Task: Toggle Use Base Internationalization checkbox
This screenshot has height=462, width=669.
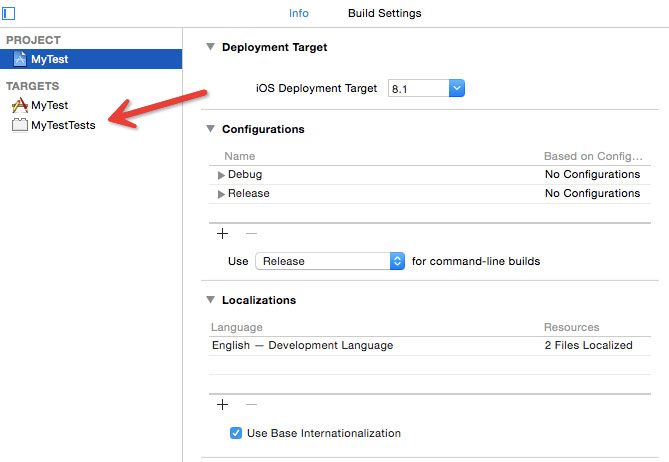Action: point(236,433)
